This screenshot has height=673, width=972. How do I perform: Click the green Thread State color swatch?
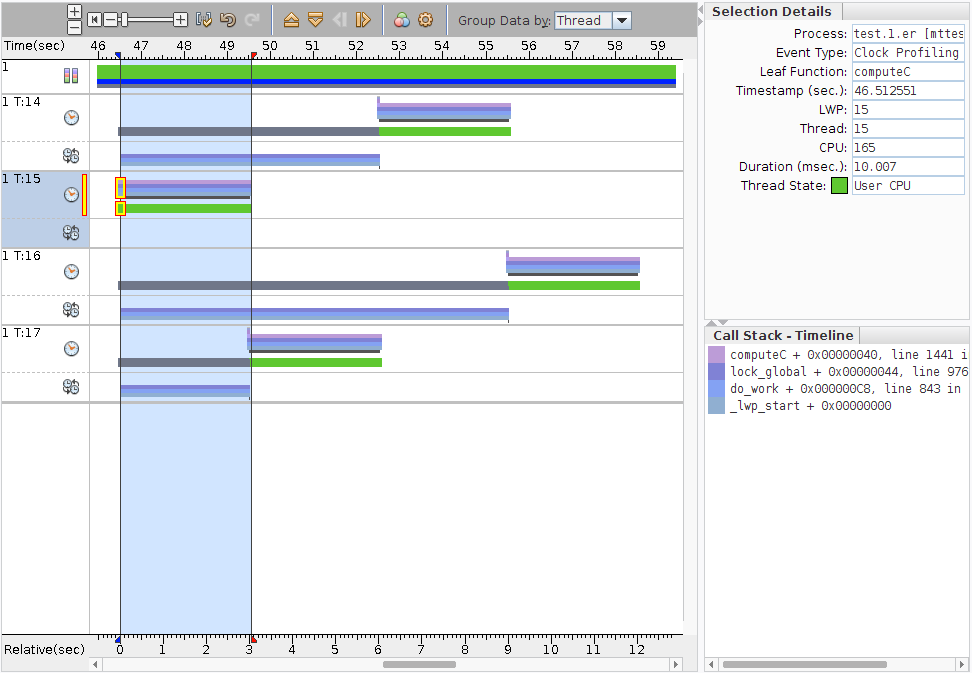(839, 186)
